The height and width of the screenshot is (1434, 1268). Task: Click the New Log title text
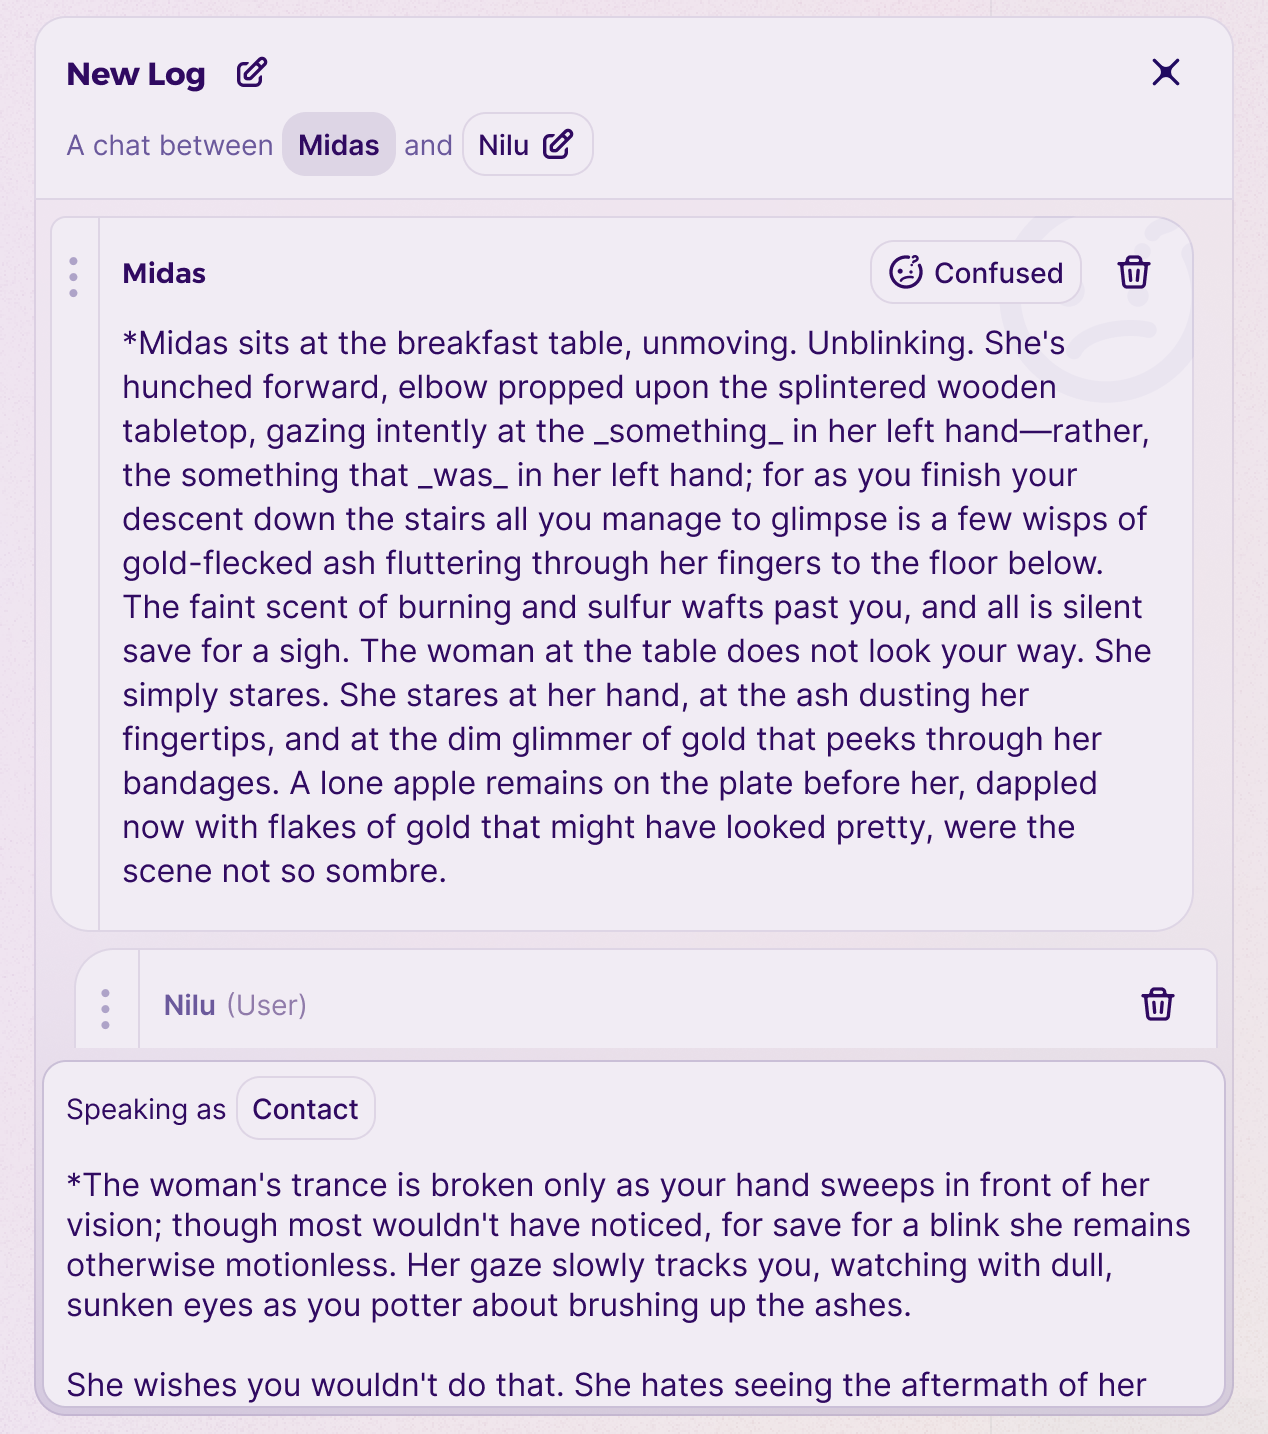coord(136,74)
